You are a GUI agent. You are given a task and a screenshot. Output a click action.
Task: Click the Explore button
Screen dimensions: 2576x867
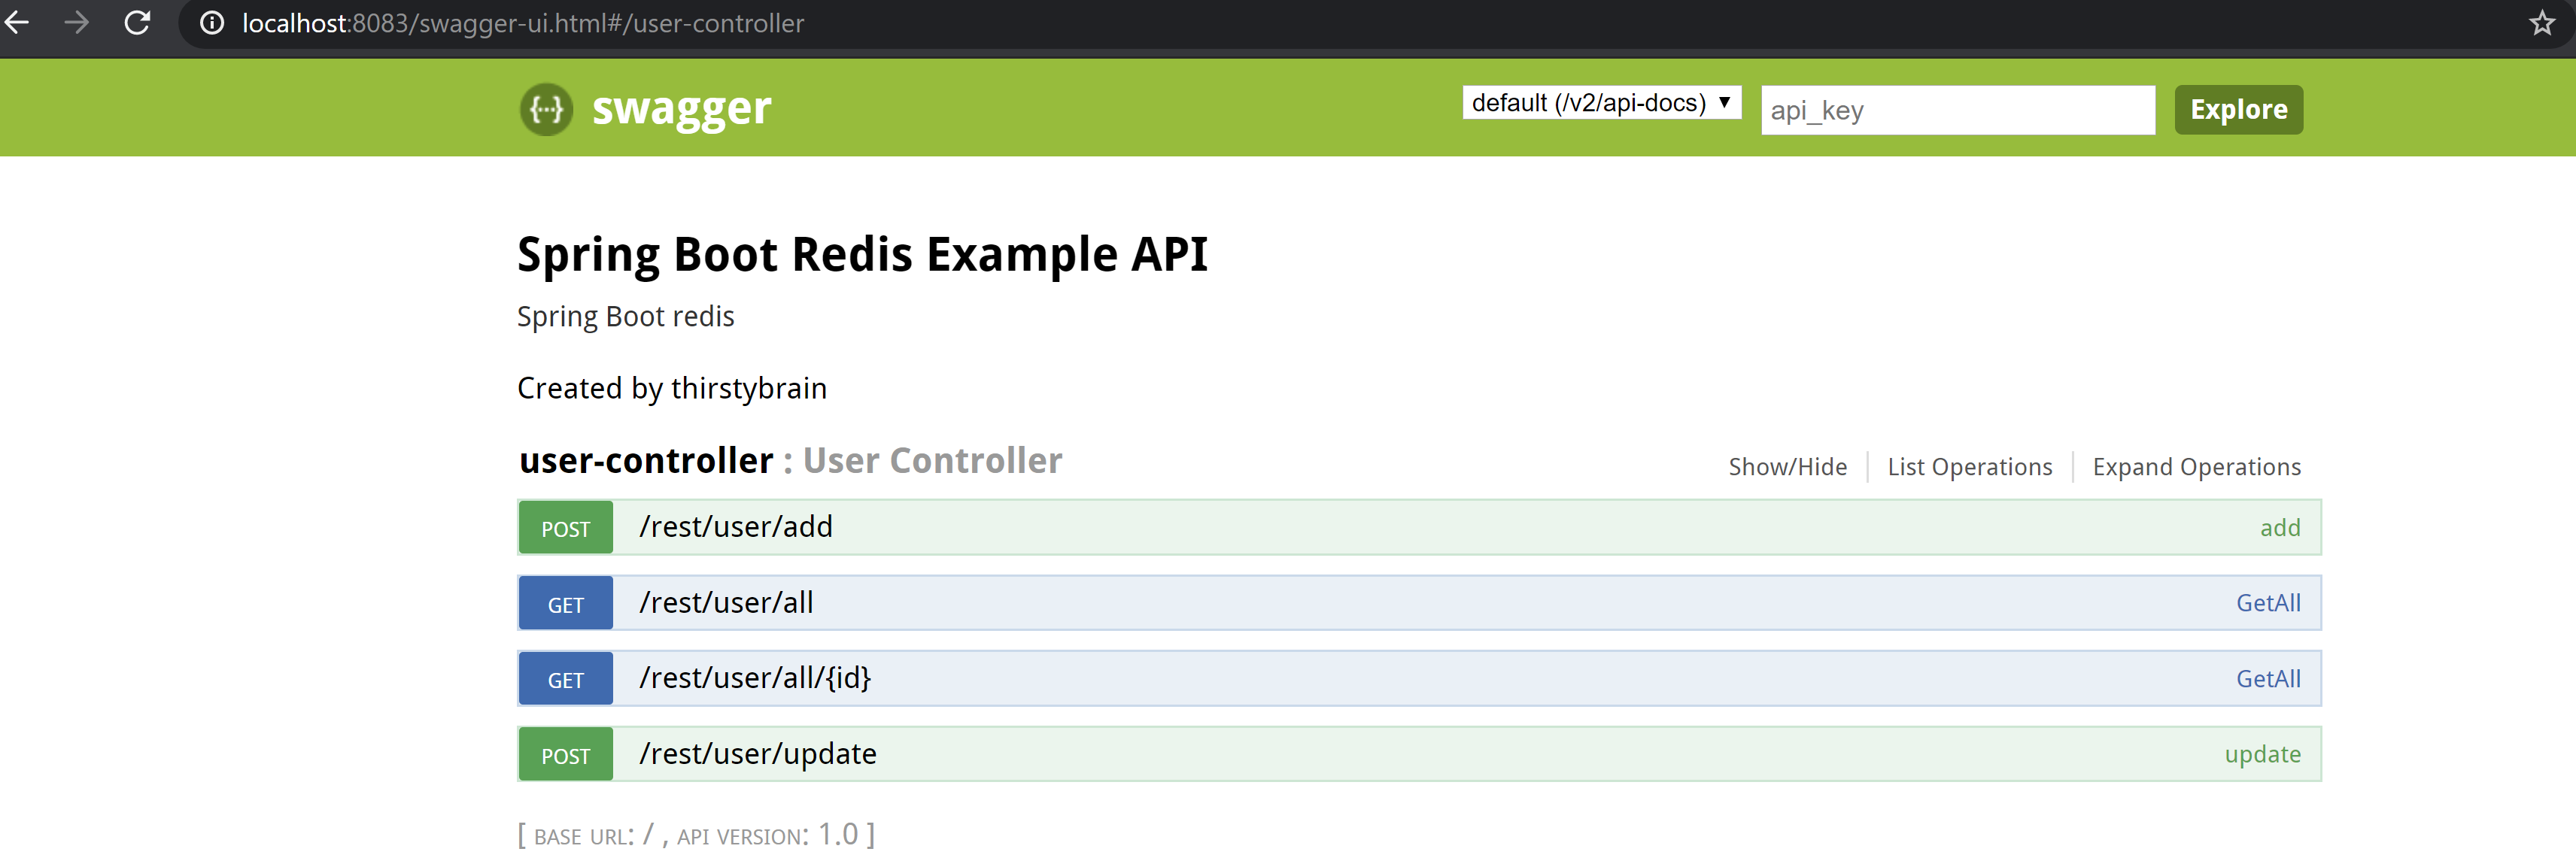tap(2237, 108)
